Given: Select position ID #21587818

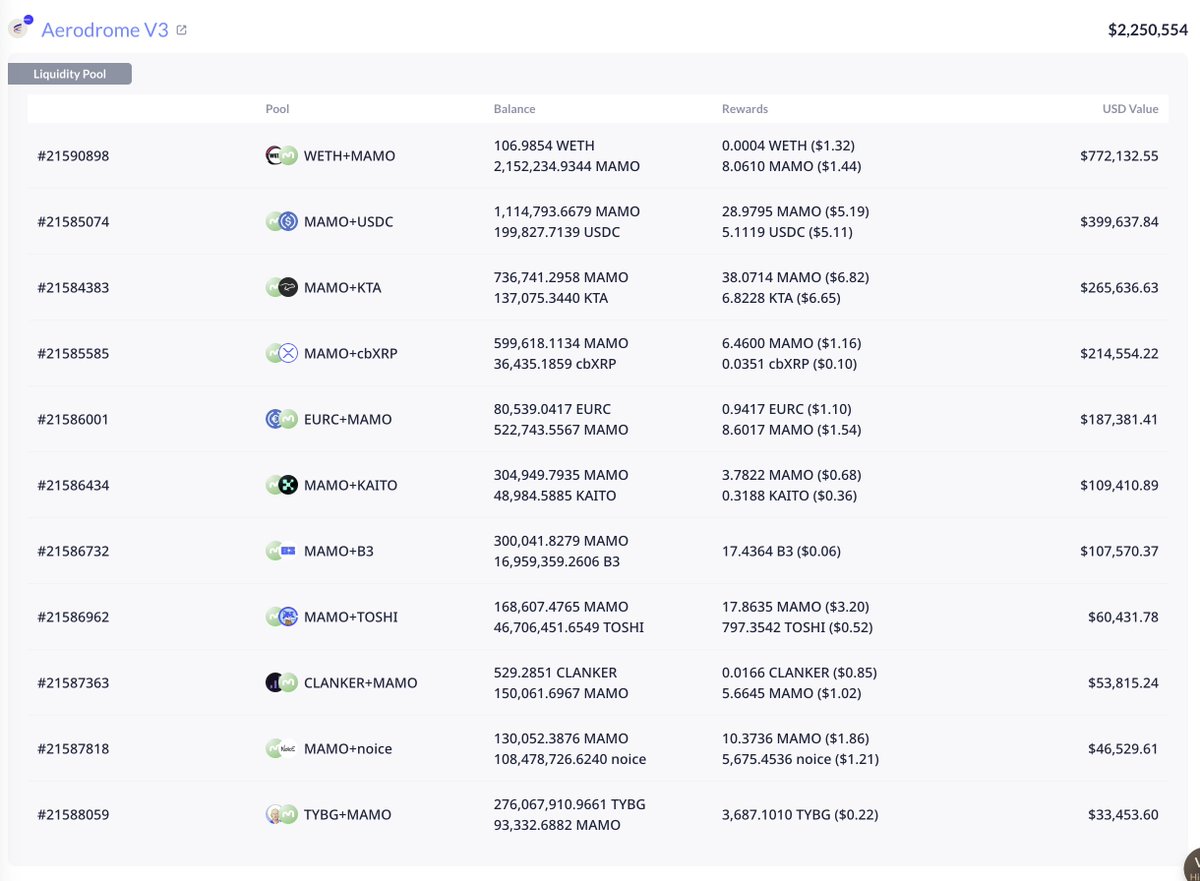Looking at the screenshot, I should pos(73,749).
